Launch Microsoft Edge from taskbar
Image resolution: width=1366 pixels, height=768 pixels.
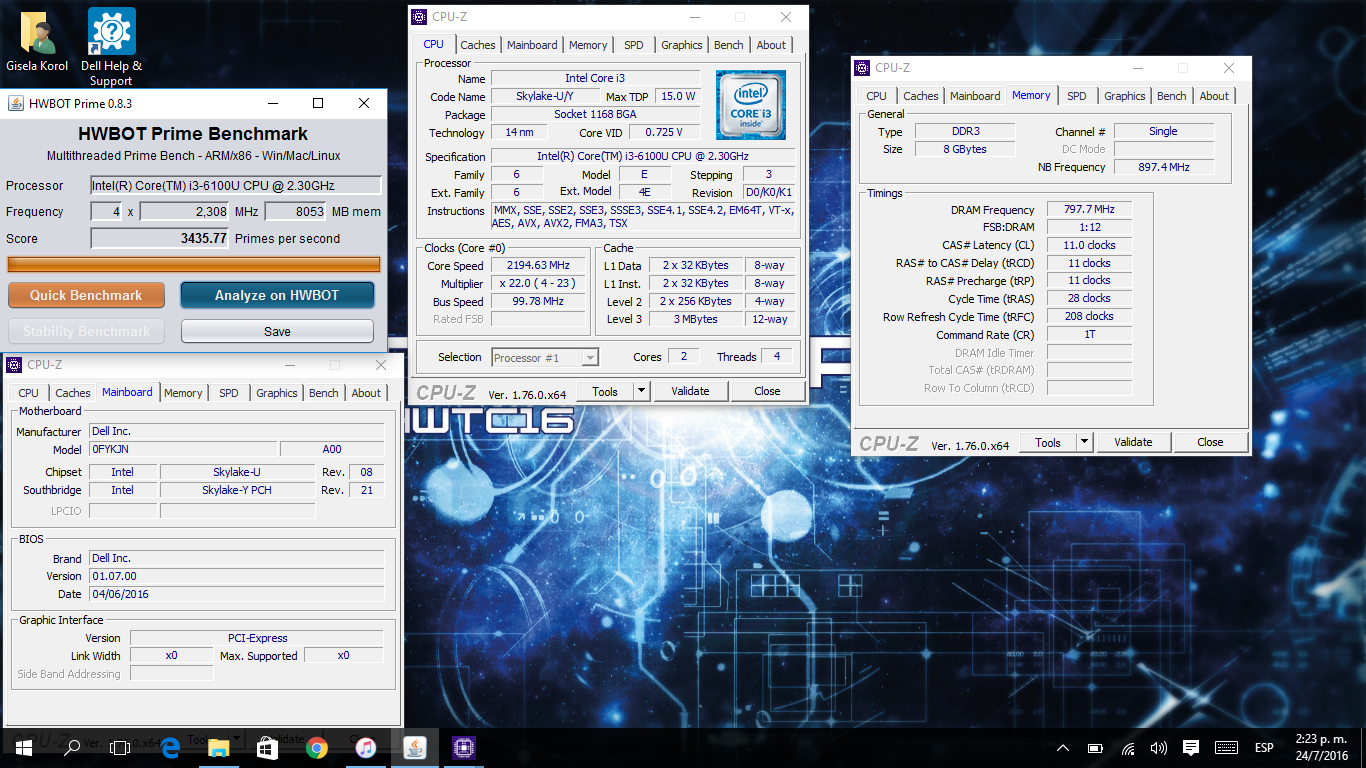[x=170, y=747]
